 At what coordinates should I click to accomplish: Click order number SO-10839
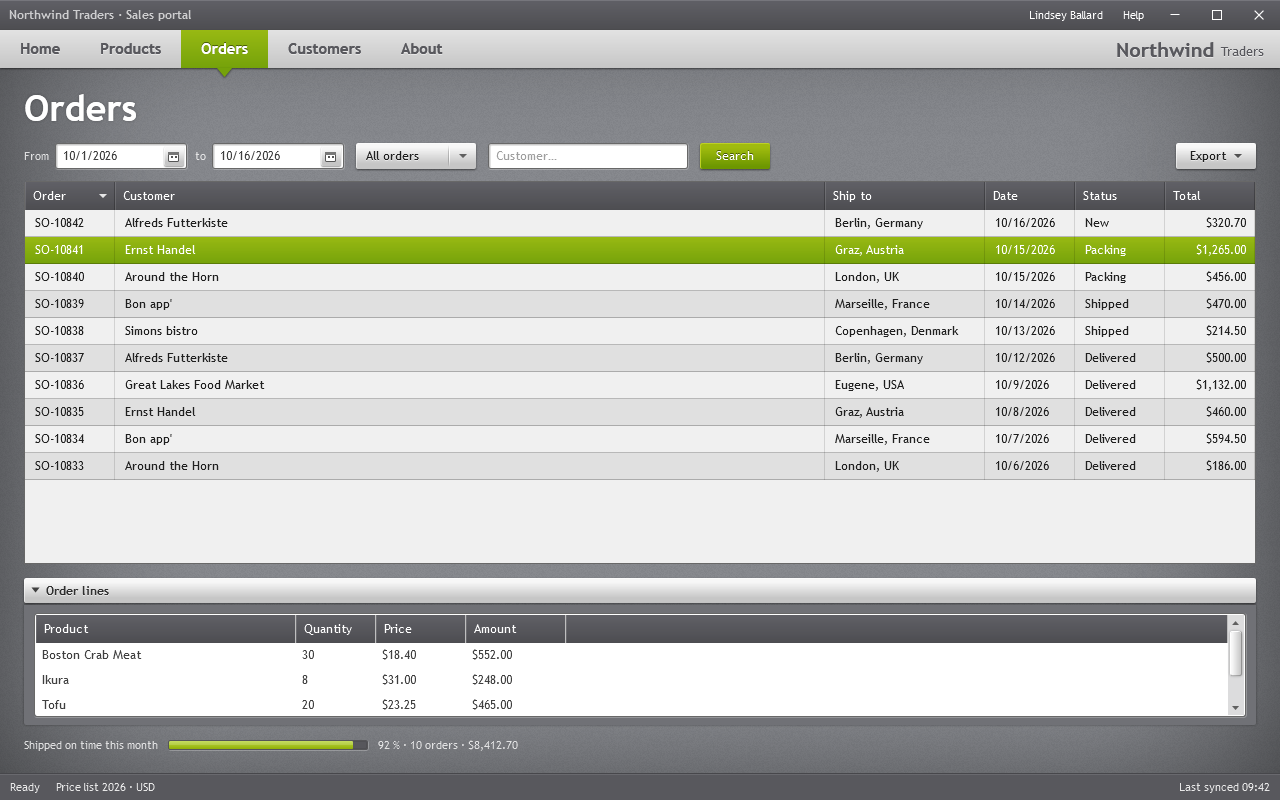59,304
